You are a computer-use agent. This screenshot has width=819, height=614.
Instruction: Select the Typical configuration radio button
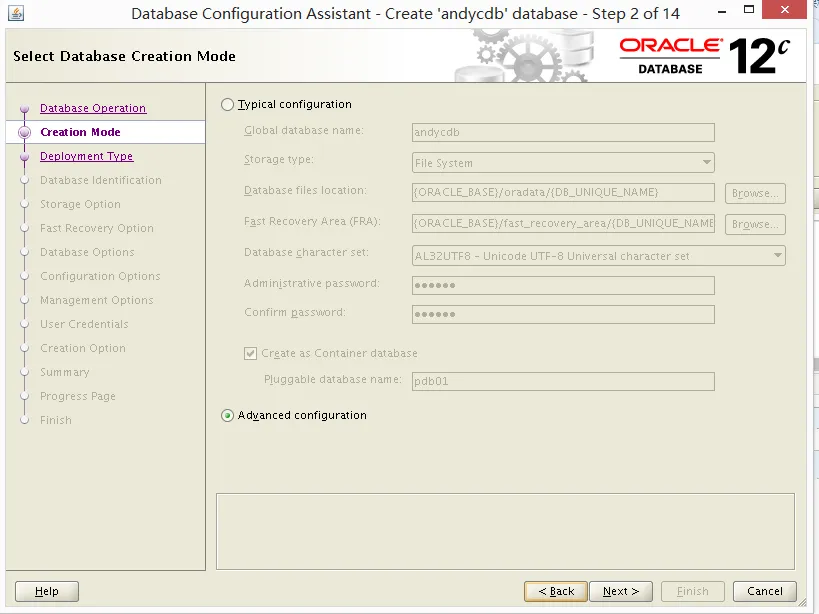[x=227, y=104]
